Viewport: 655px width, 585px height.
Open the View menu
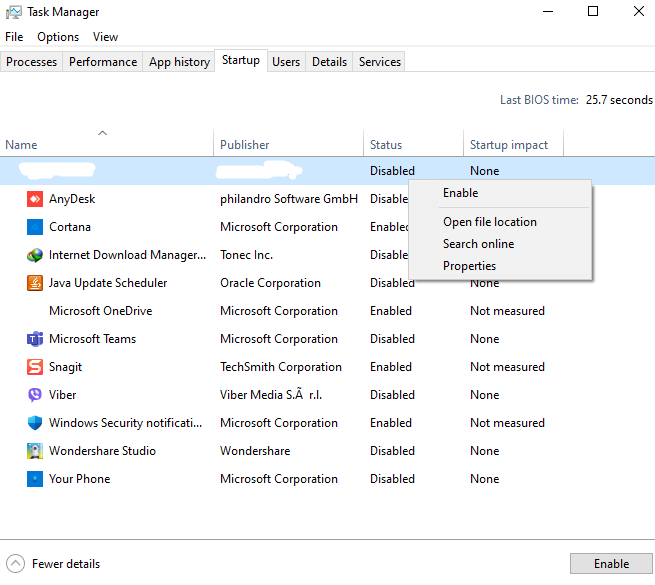(x=105, y=37)
